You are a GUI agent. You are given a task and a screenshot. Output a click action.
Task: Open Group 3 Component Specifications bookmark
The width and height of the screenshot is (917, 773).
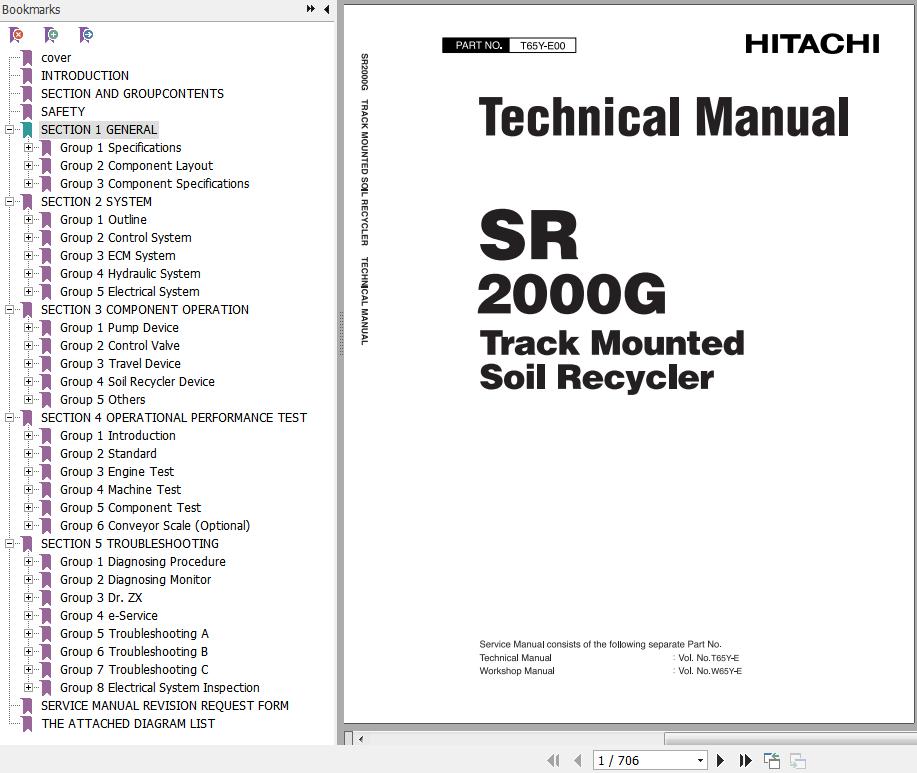click(x=154, y=184)
